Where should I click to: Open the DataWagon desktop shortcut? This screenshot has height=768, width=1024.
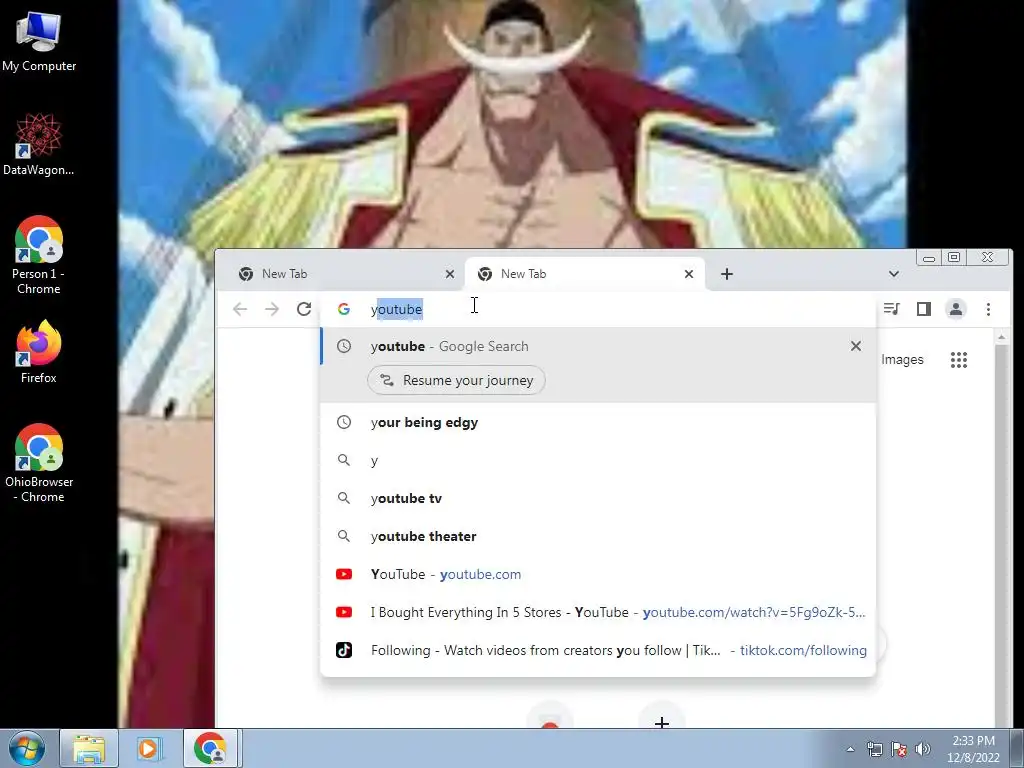(39, 145)
